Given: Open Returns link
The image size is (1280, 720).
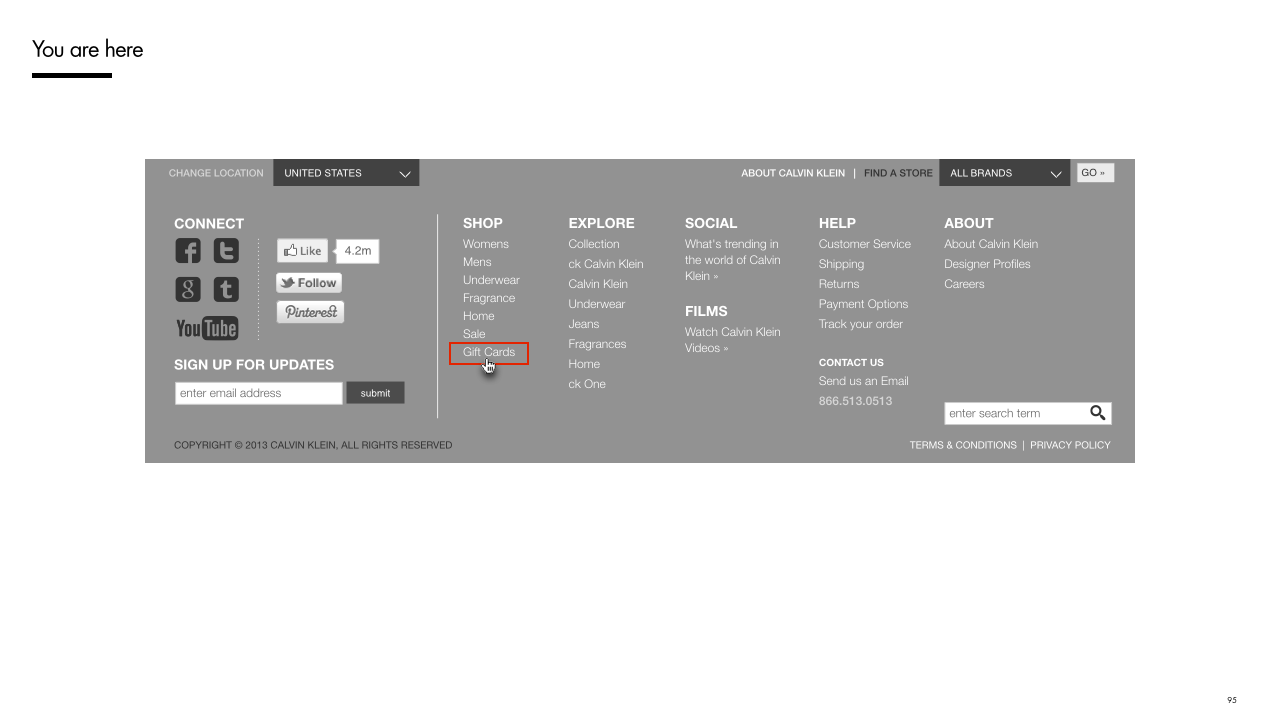Looking at the screenshot, I should point(839,284).
